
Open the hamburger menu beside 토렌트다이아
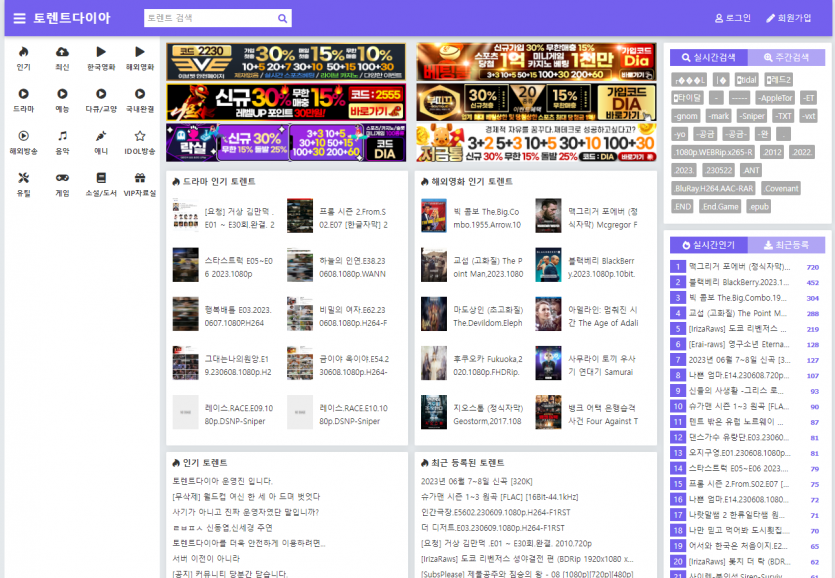tap(19, 18)
